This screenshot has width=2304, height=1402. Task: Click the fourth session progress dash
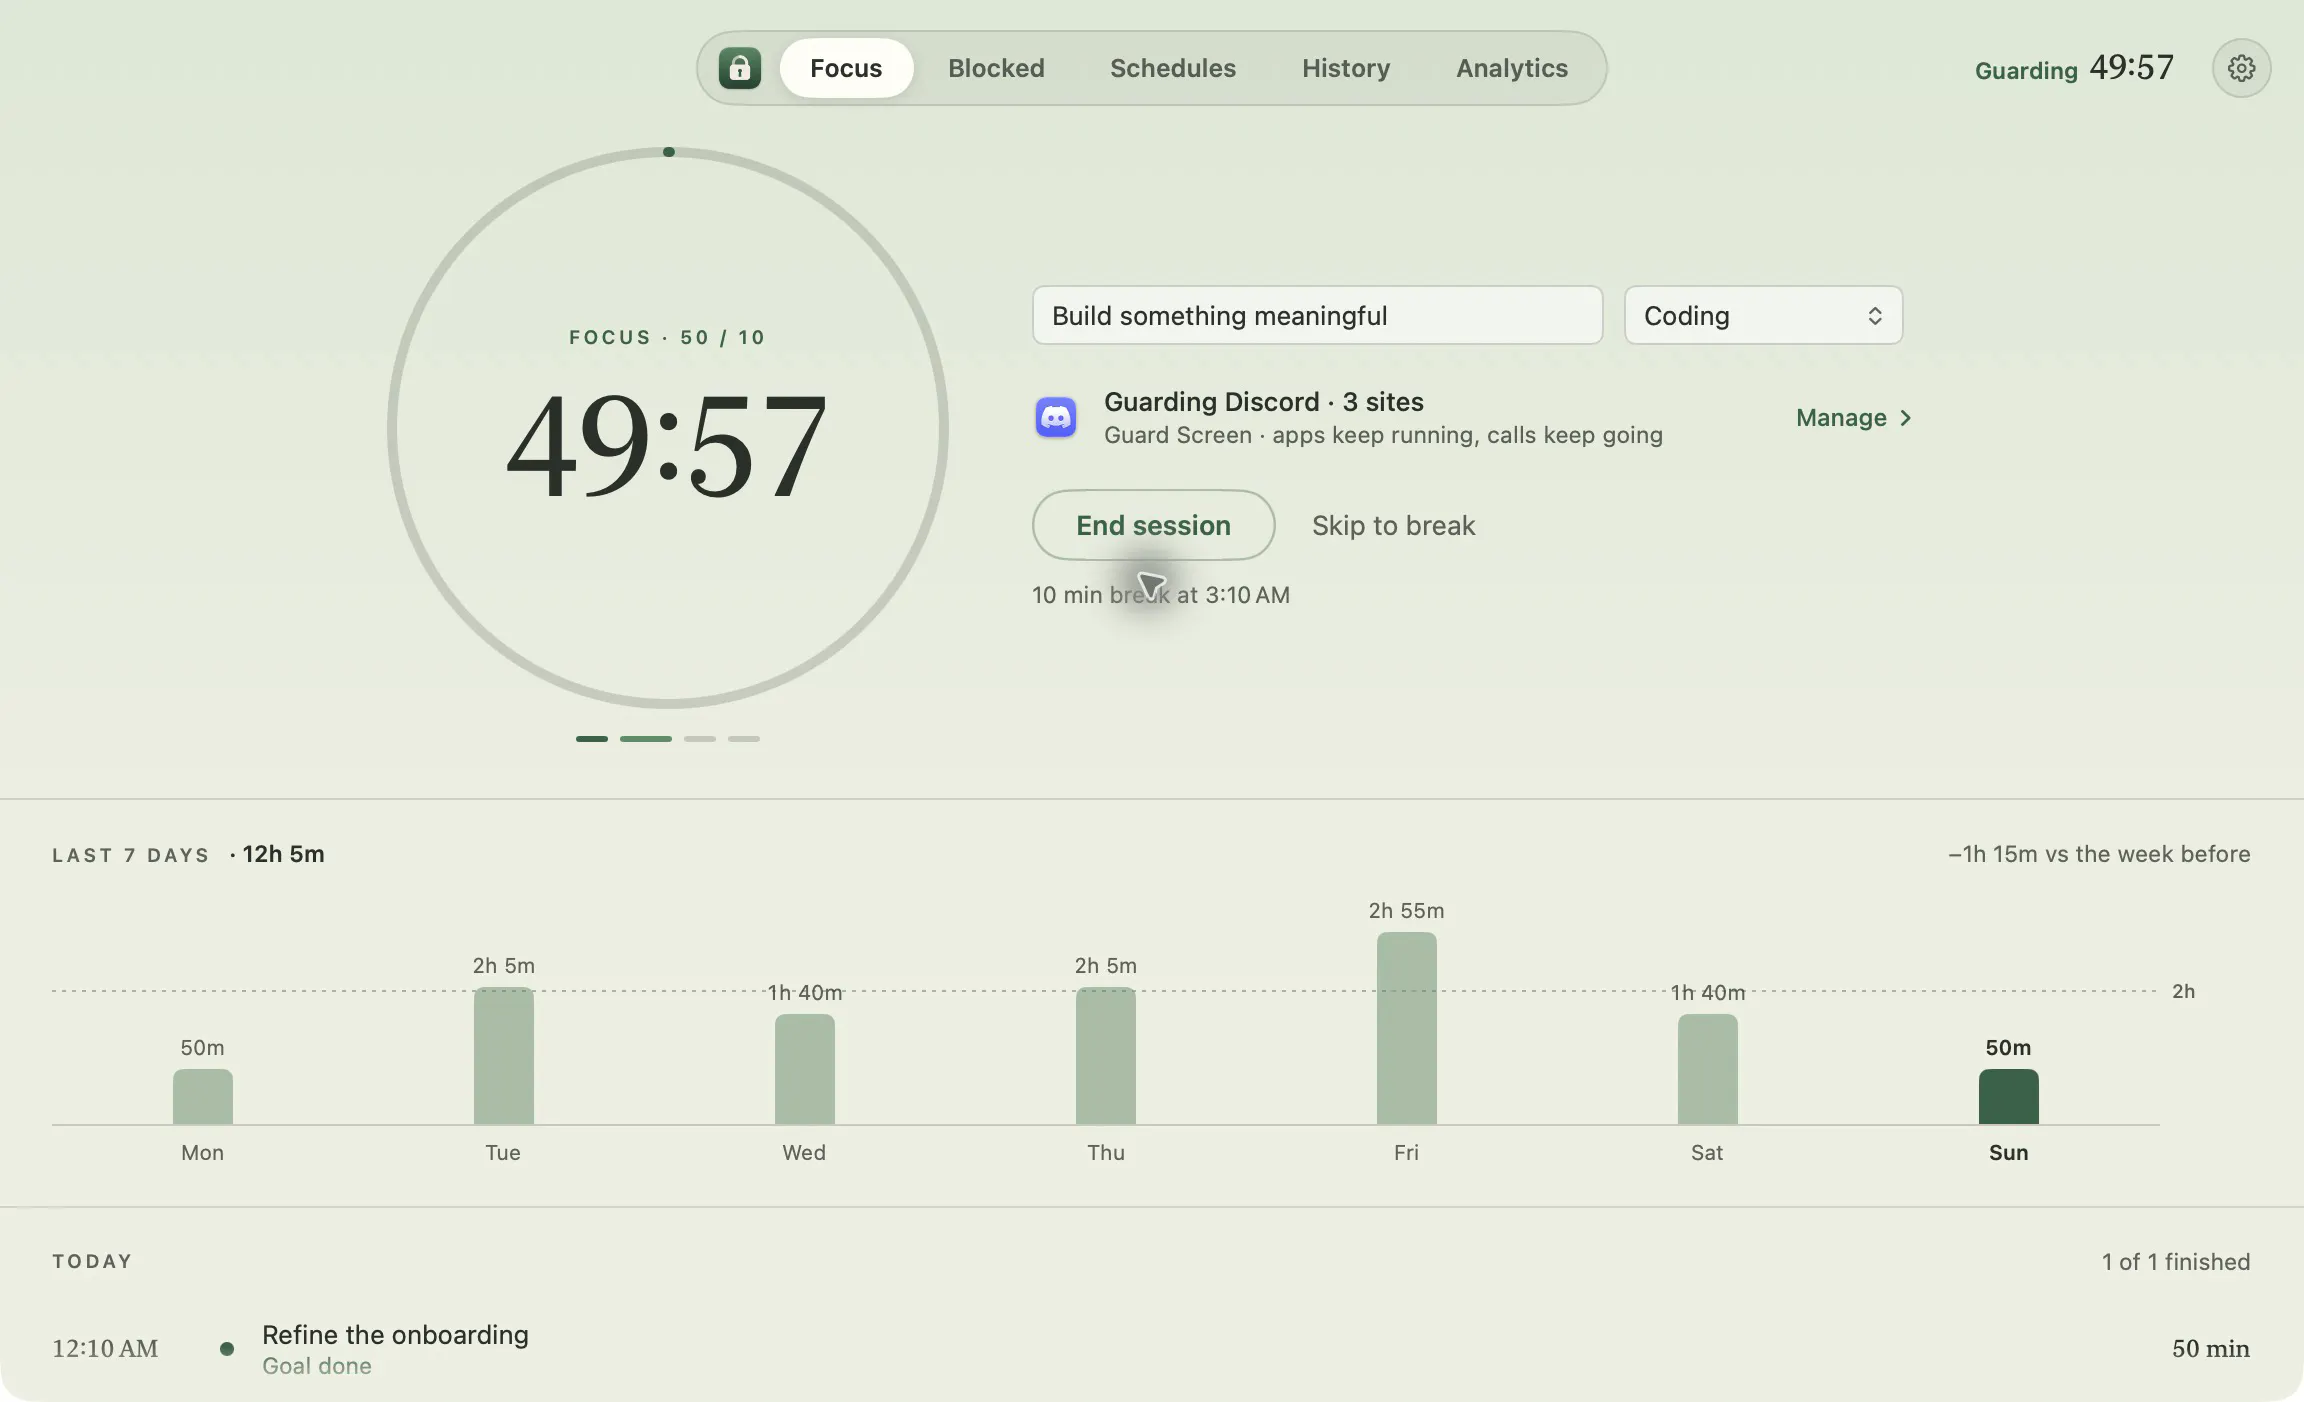pos(744,739)
